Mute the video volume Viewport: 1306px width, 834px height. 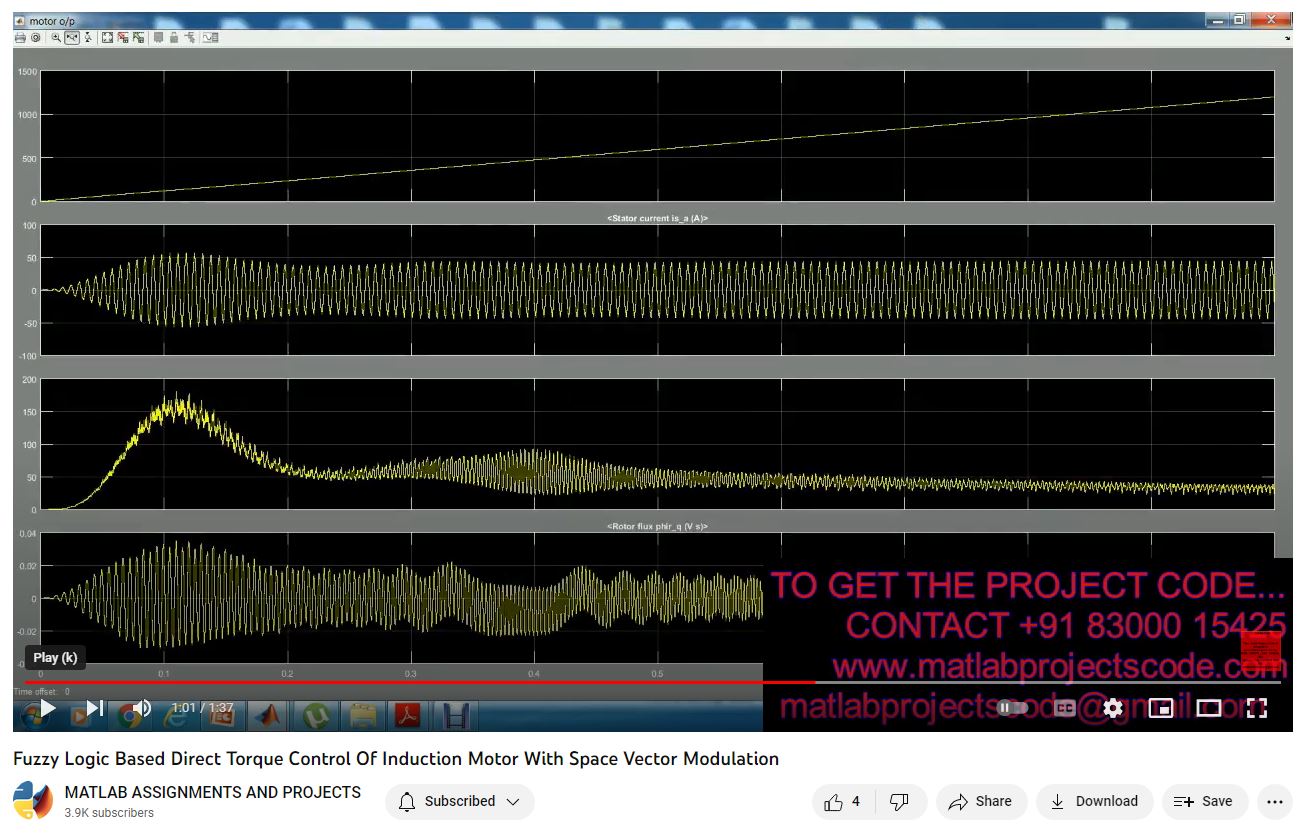click(141, 708)
